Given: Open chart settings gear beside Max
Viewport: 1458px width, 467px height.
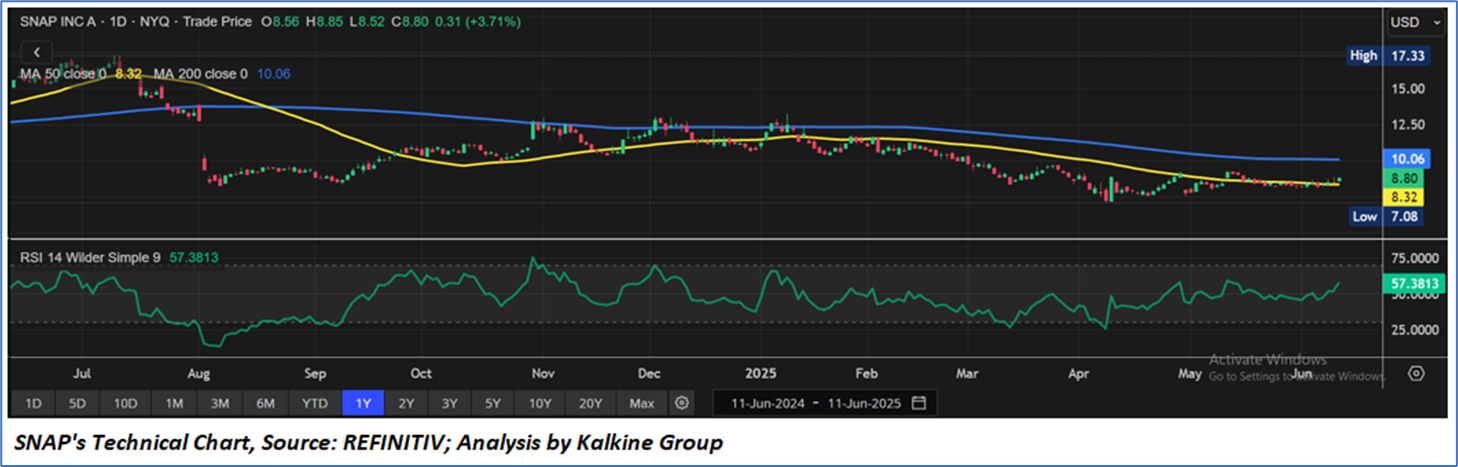Looking at the screenshot, I should [682, 403].
